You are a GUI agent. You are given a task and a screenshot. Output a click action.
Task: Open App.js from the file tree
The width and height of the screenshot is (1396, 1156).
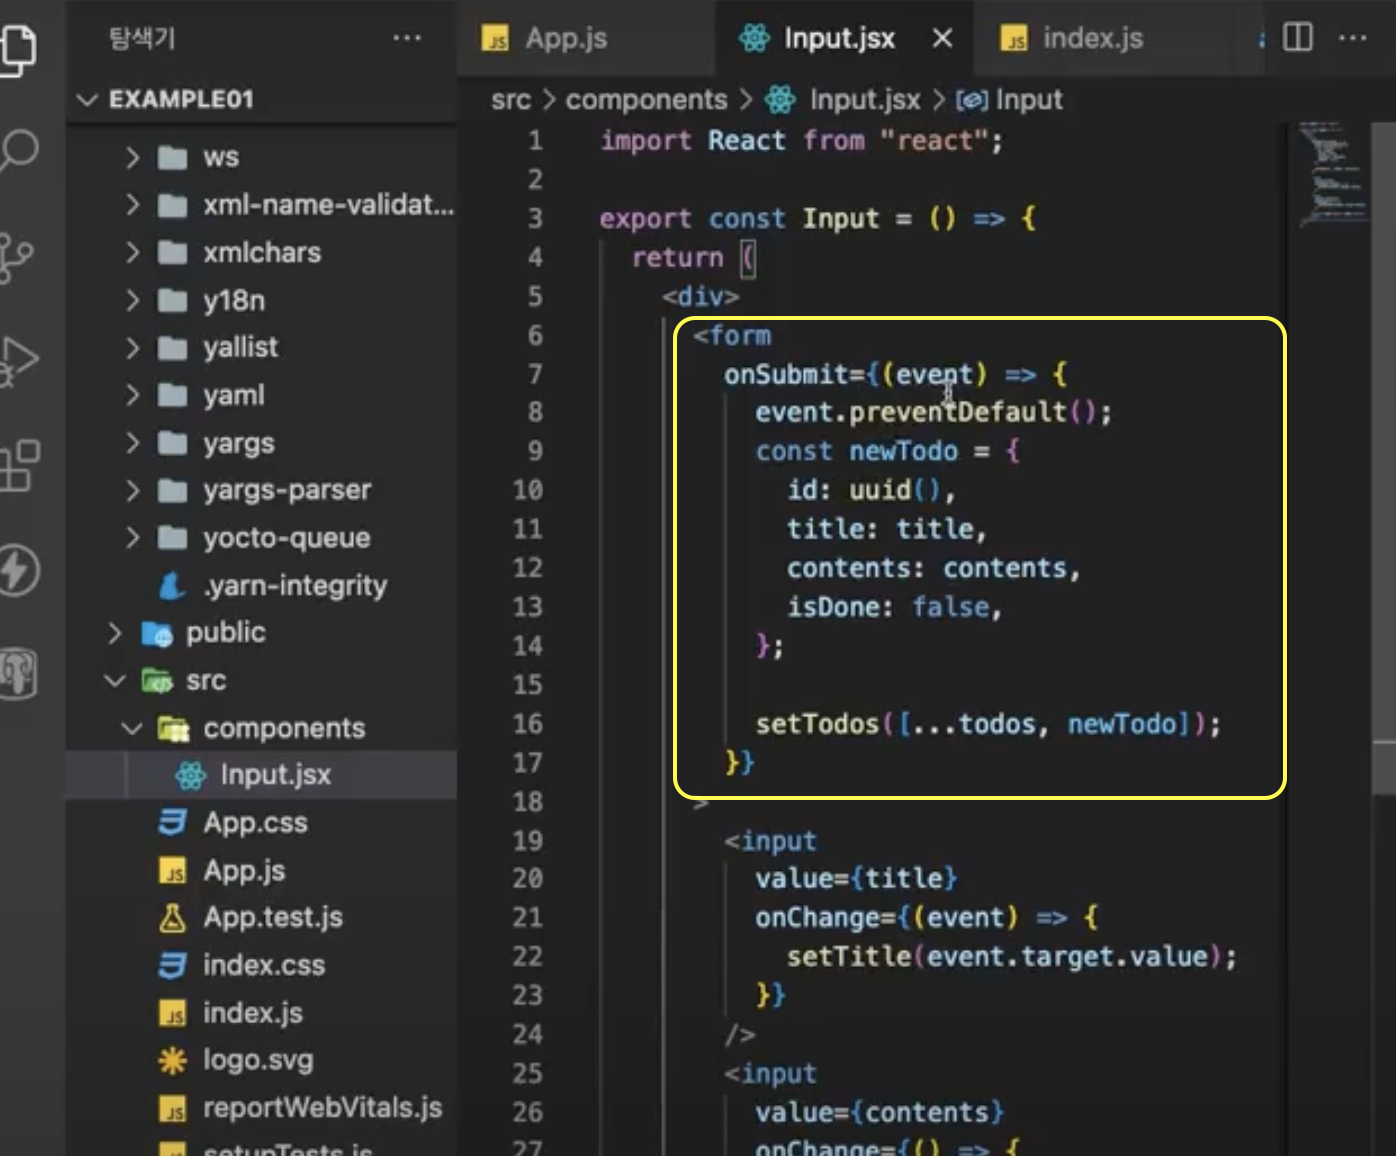[262, 871]
